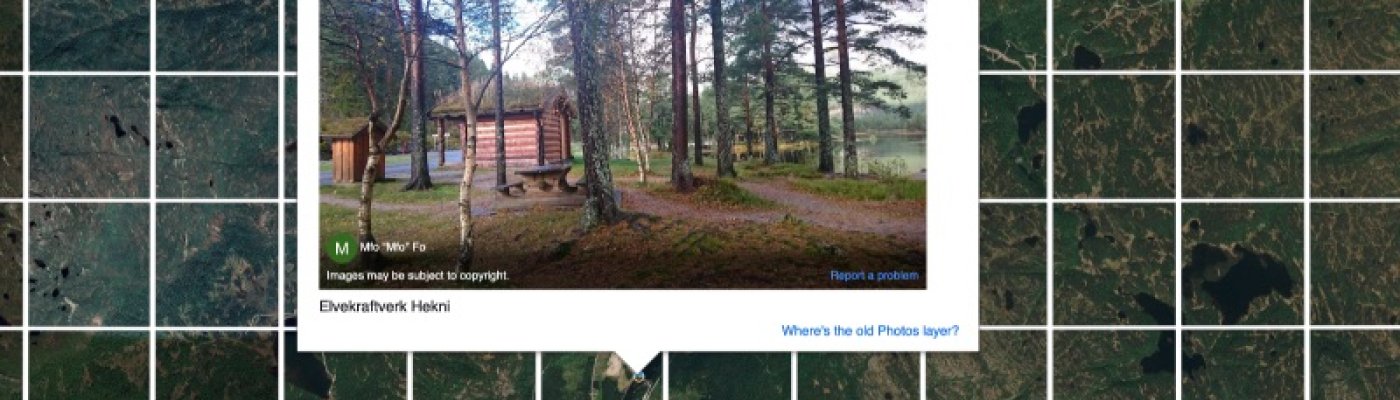Image resolution: width=1400 pixels, height=400 pixels.
Task: Open the forest cabin photo
Action: [x=622, y=144]
